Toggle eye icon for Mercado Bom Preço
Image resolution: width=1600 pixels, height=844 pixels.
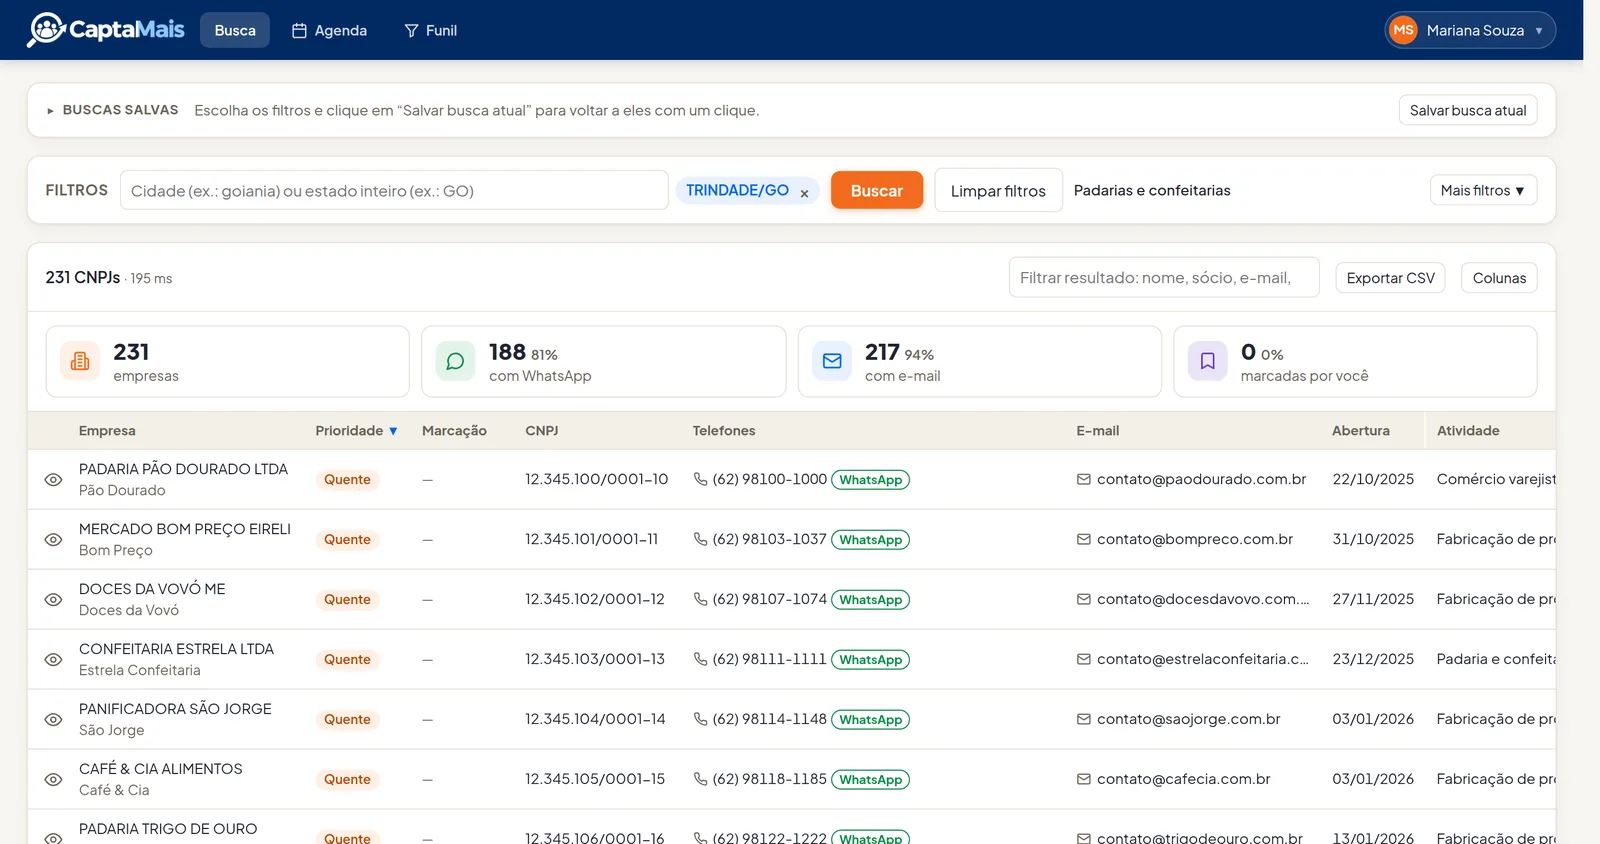pos(54,540)
